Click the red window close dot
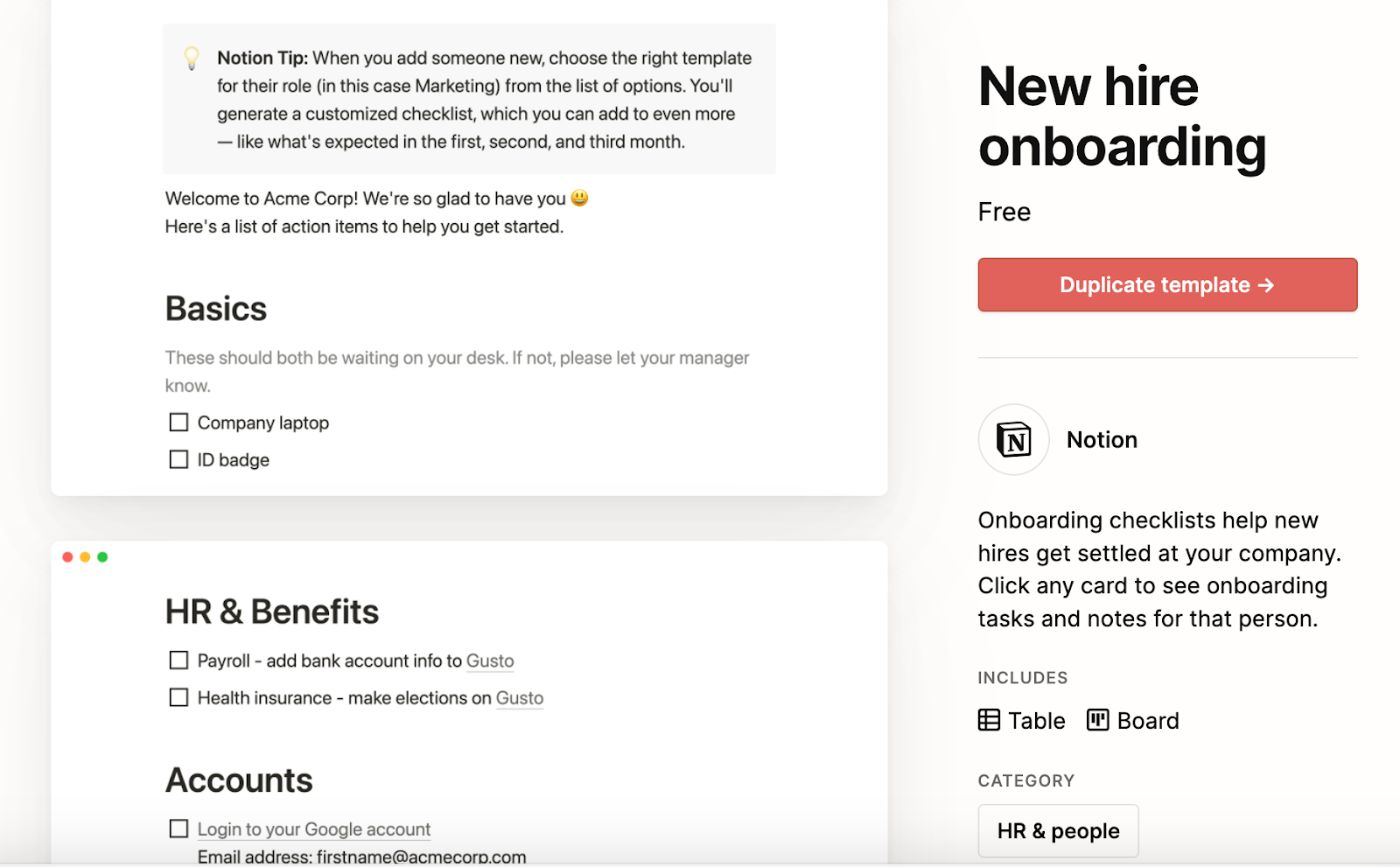Screen dimensions: 1400x867 tap(68, 557)
